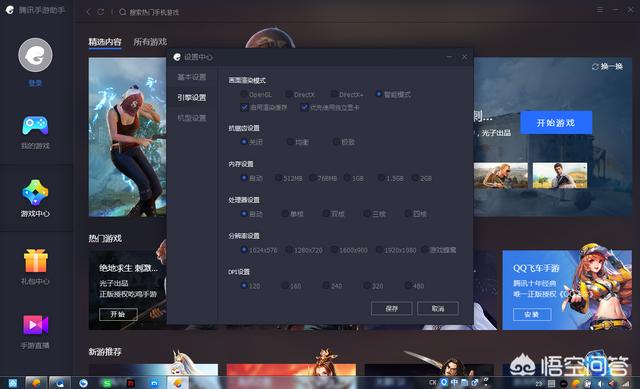Open the second banner thumbnail with standing man
640x389 pixels.
[x=560, y=176]
